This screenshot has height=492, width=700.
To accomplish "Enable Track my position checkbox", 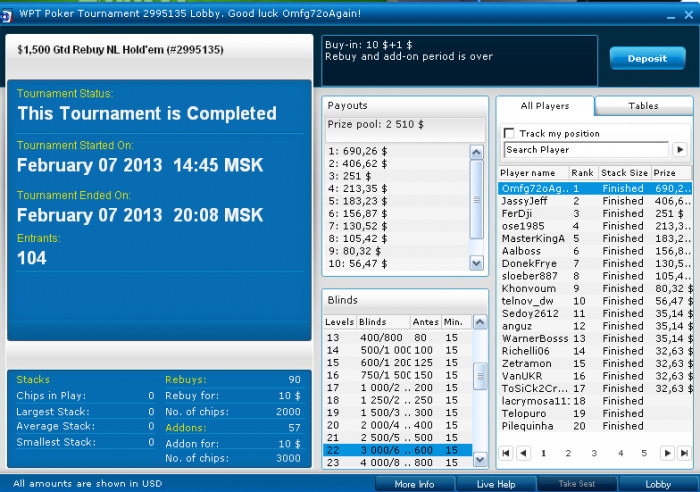I will [509, 133].
